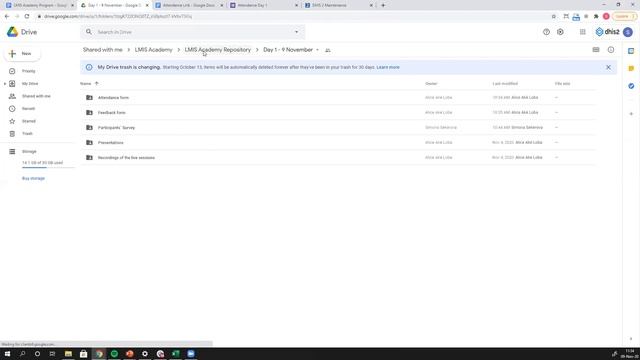
Task: Open Zoom from taskbar
Action: pos(191,354)
